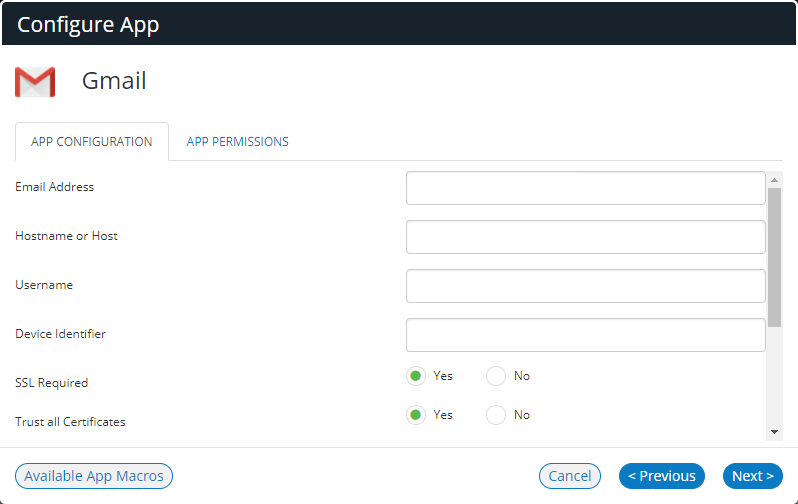Screen dimensions: 798x504
Task: Proceed with the Next button
Action: tap(753, 476)
